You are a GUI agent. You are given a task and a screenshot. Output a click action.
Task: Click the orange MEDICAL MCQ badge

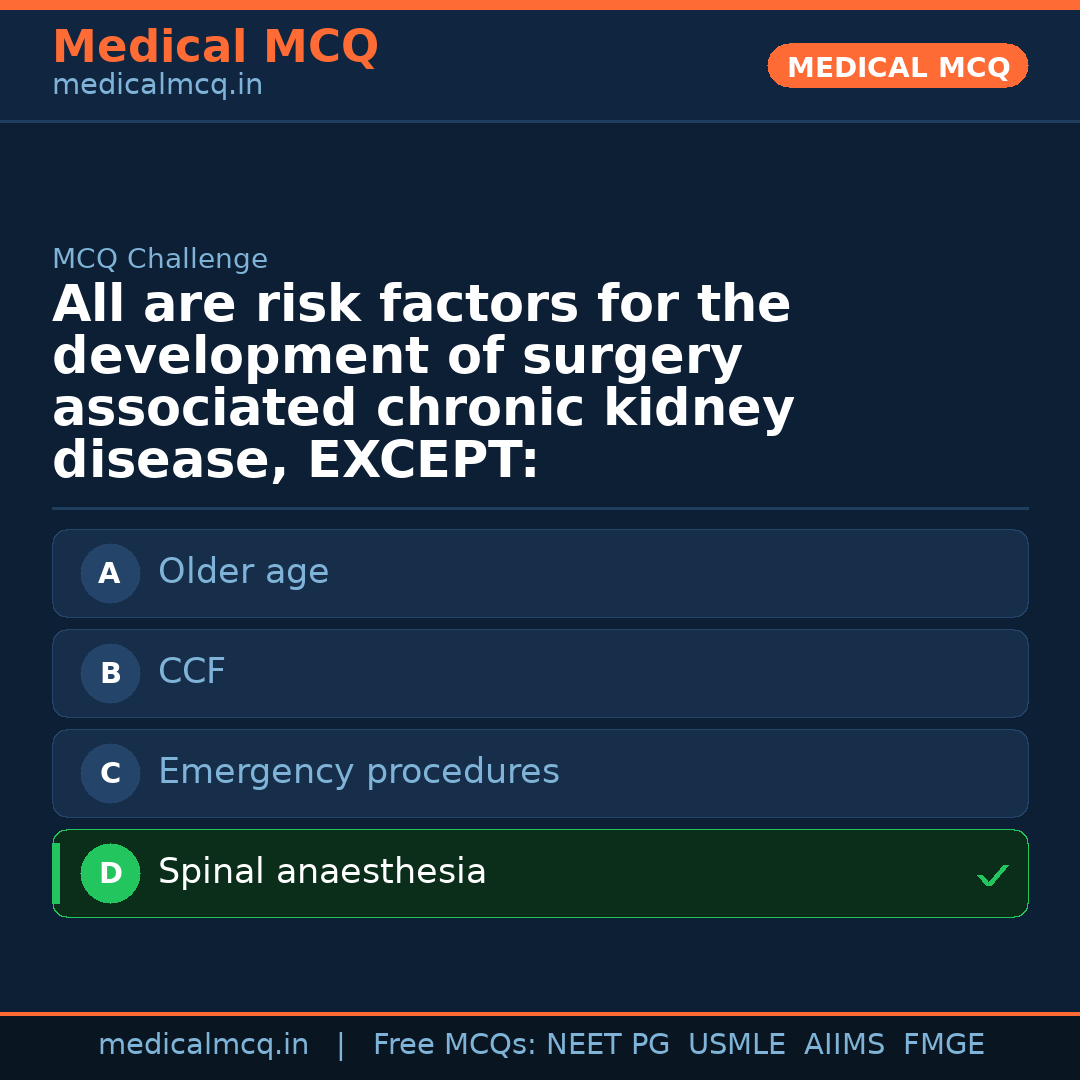pyautogui.click(x=897, y=66)
